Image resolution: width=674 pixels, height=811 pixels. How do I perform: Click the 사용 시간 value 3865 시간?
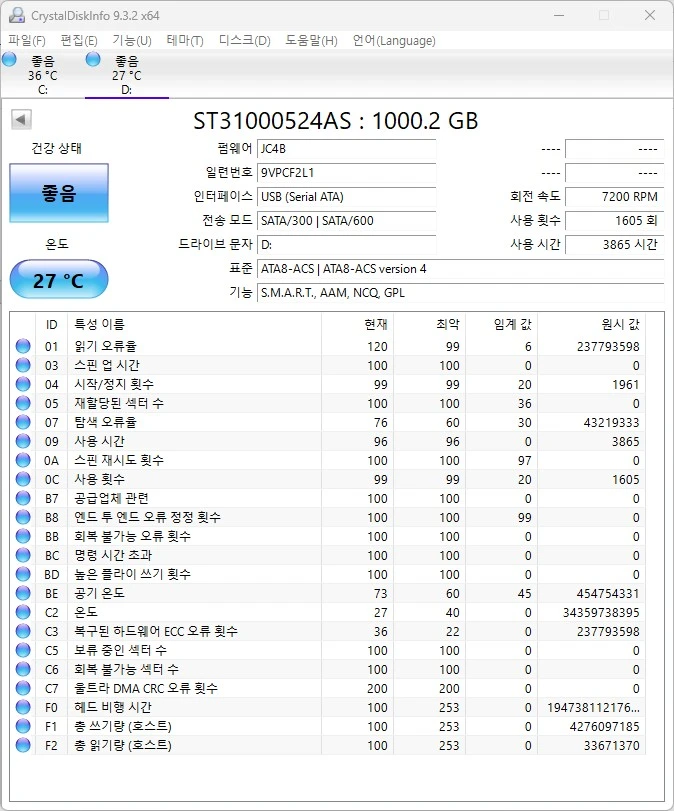[615, 245]
